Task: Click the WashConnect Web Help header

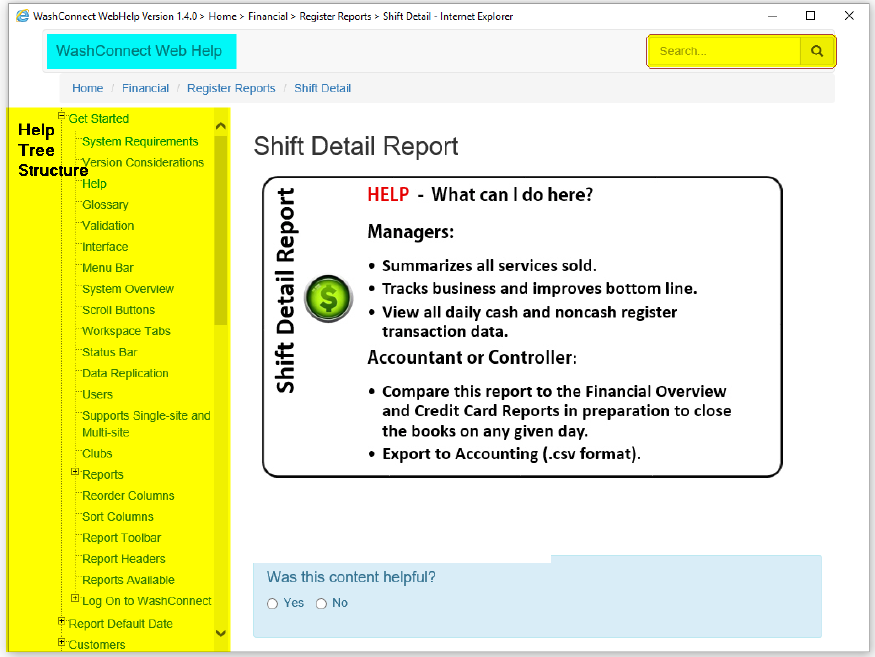Action: pos(139,51)
